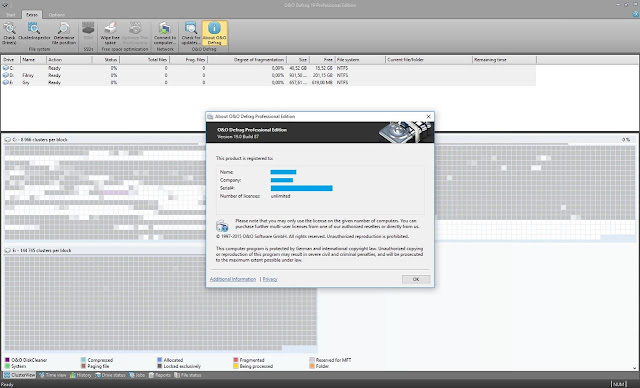Click the About O&O Defrag ribbon icon
640x388 pixels.
pos(214,33)
